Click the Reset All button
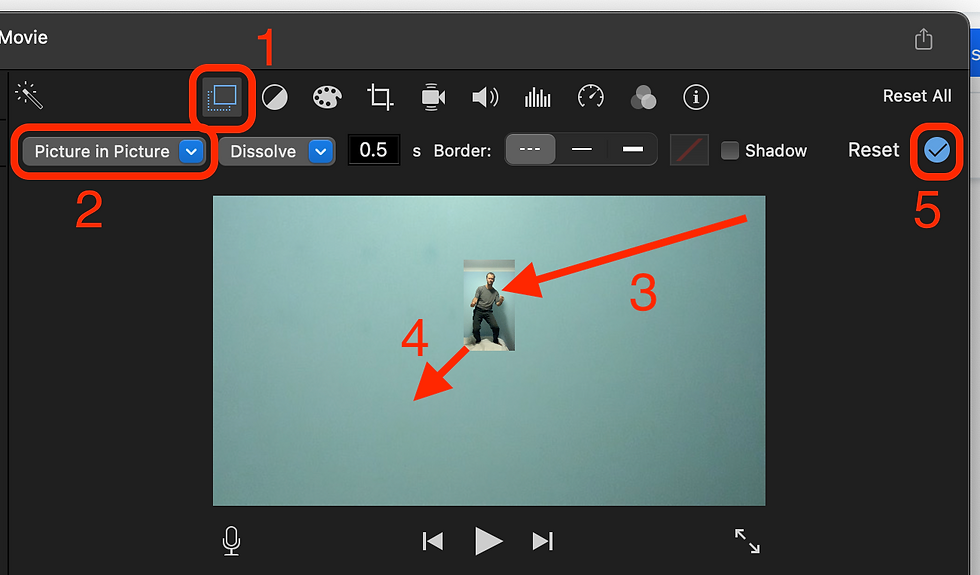 [917, 96]
